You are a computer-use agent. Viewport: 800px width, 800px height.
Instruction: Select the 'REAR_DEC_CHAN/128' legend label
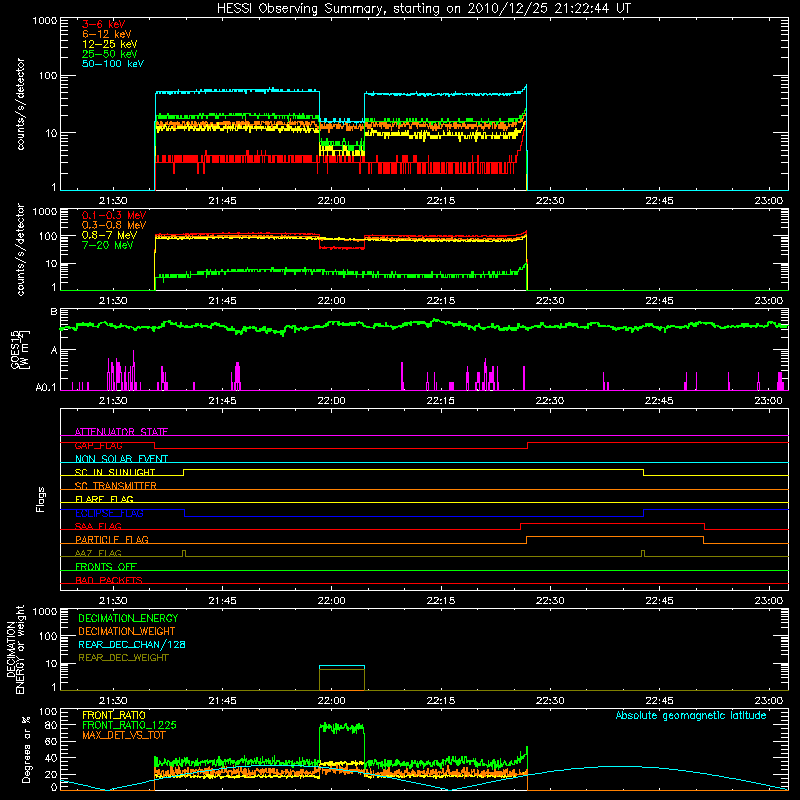[132, 644]
